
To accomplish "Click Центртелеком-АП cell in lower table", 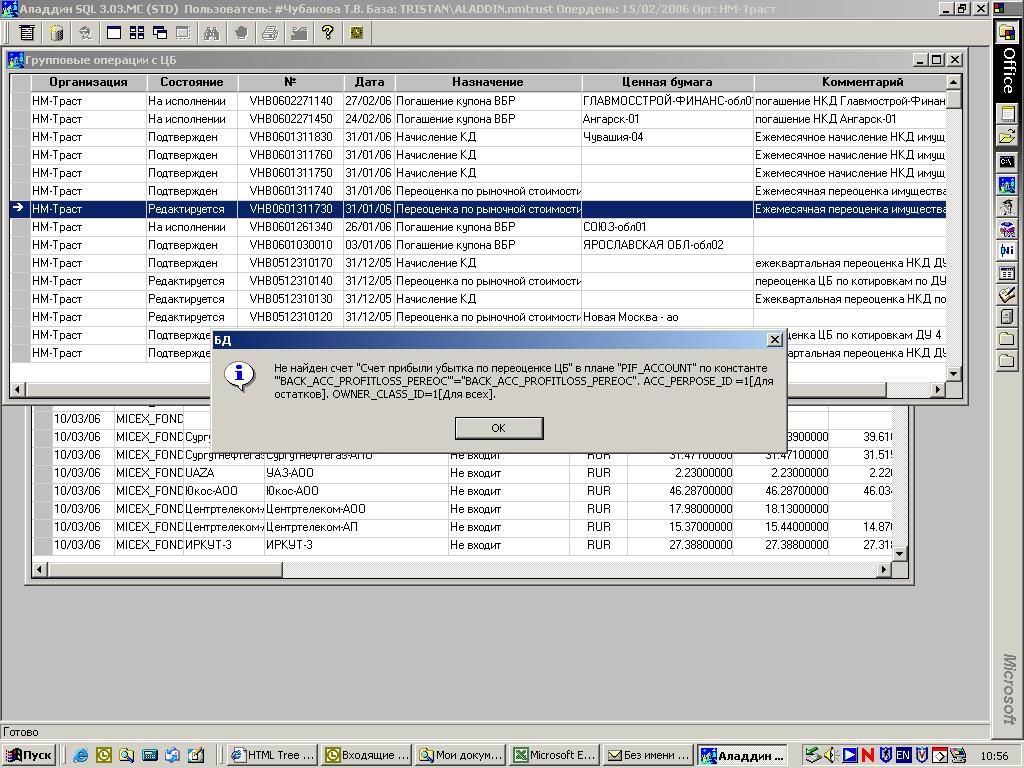I will pos(356,527).
